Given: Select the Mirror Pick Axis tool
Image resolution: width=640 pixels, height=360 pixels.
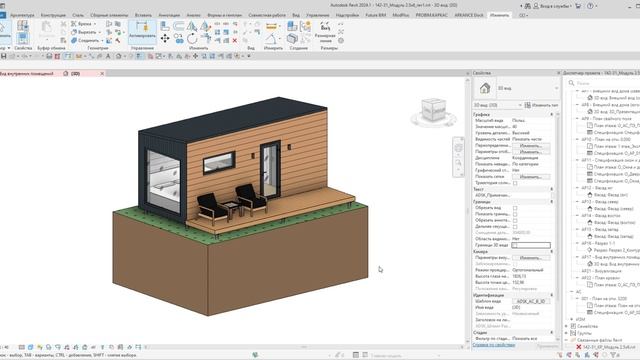Looking at the screenshot, I should (192, 26).
